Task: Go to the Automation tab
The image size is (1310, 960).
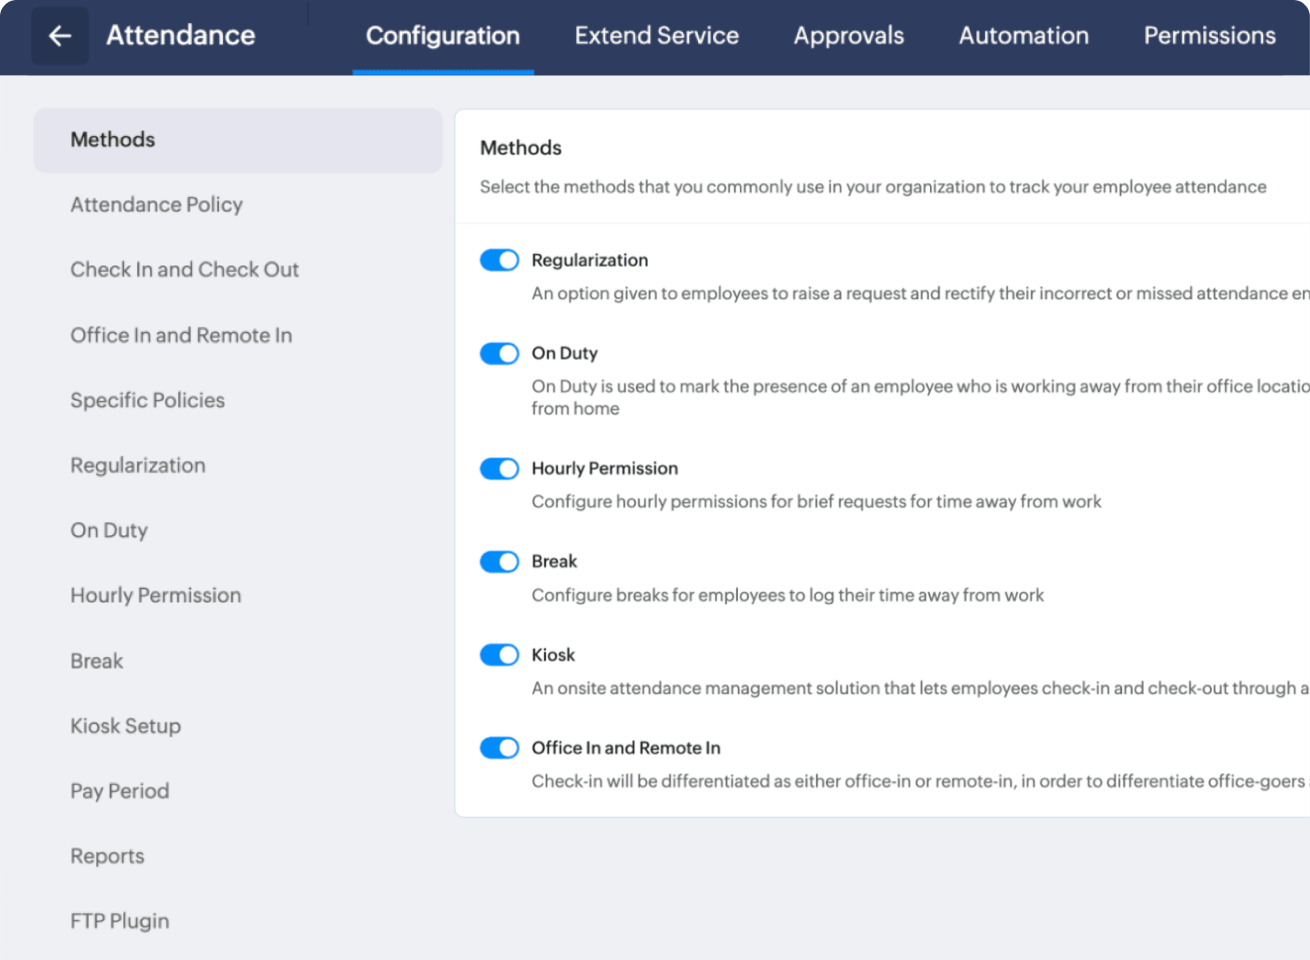Action: [x=1024, y=36]
